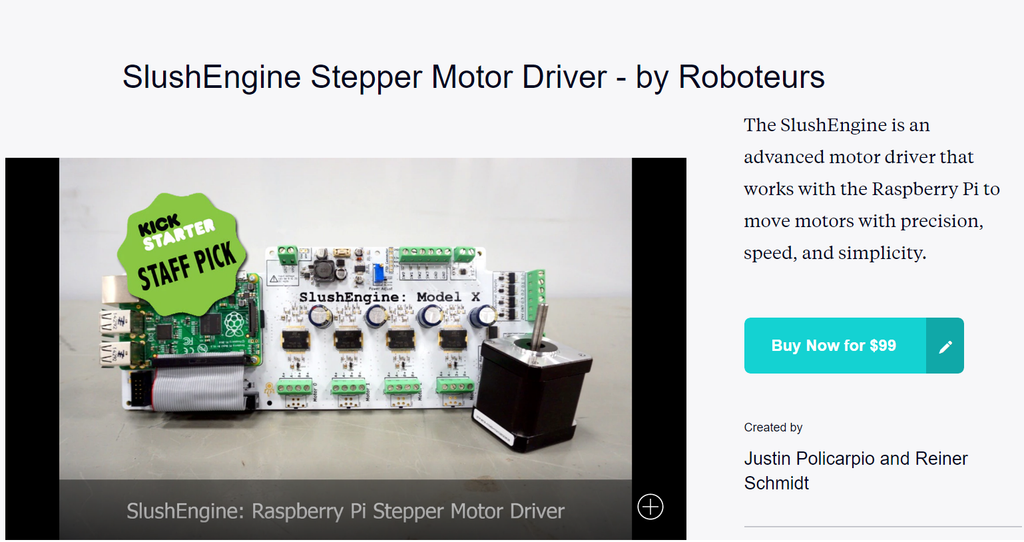Viewport: 1024px width, 542px height.
Task: Click the Raspberry Pi logo on the green board
Action: click(234, 323)
